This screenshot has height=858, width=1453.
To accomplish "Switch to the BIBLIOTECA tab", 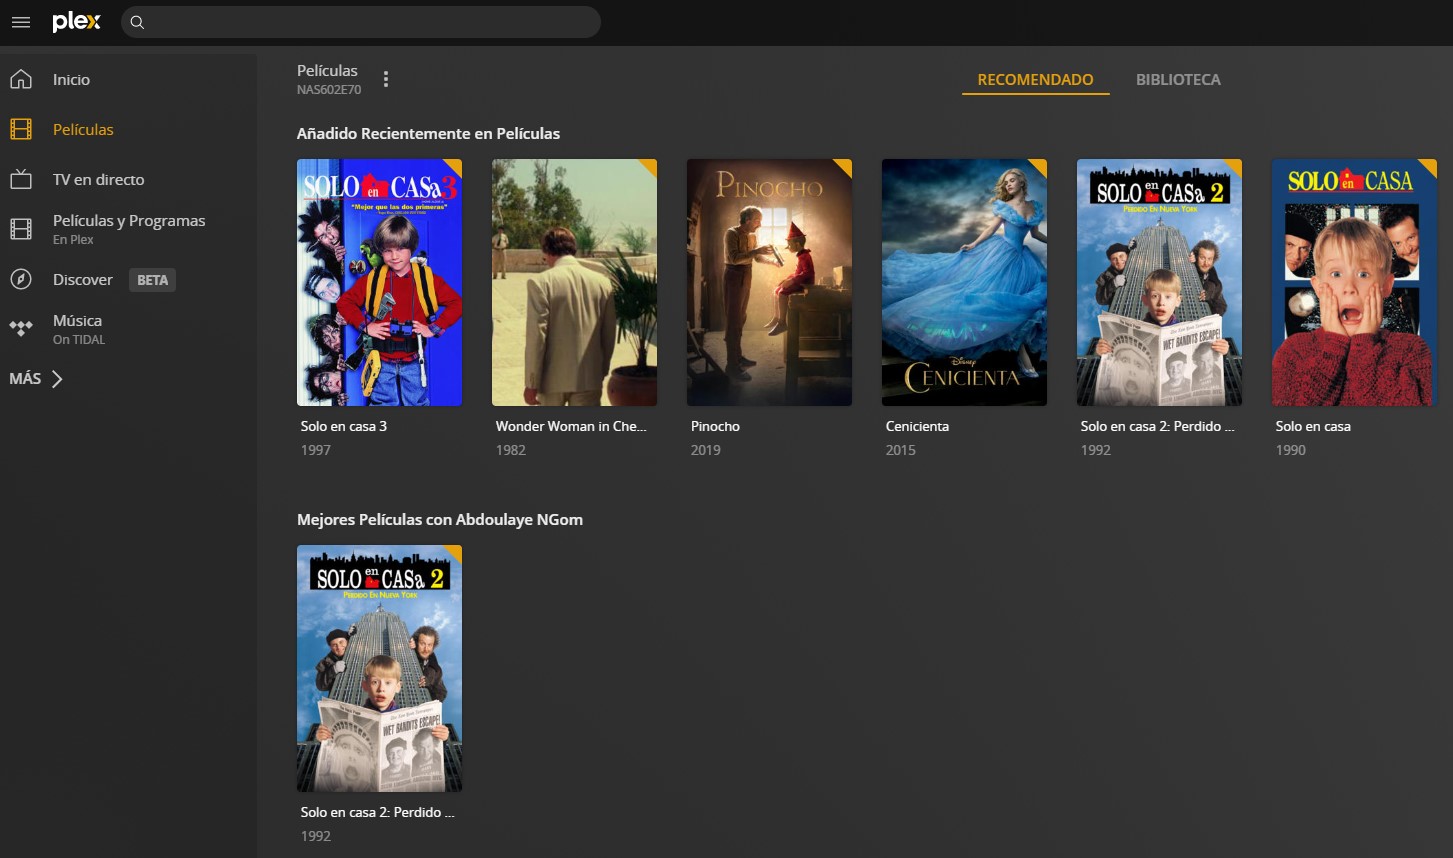I will 1178,80.
